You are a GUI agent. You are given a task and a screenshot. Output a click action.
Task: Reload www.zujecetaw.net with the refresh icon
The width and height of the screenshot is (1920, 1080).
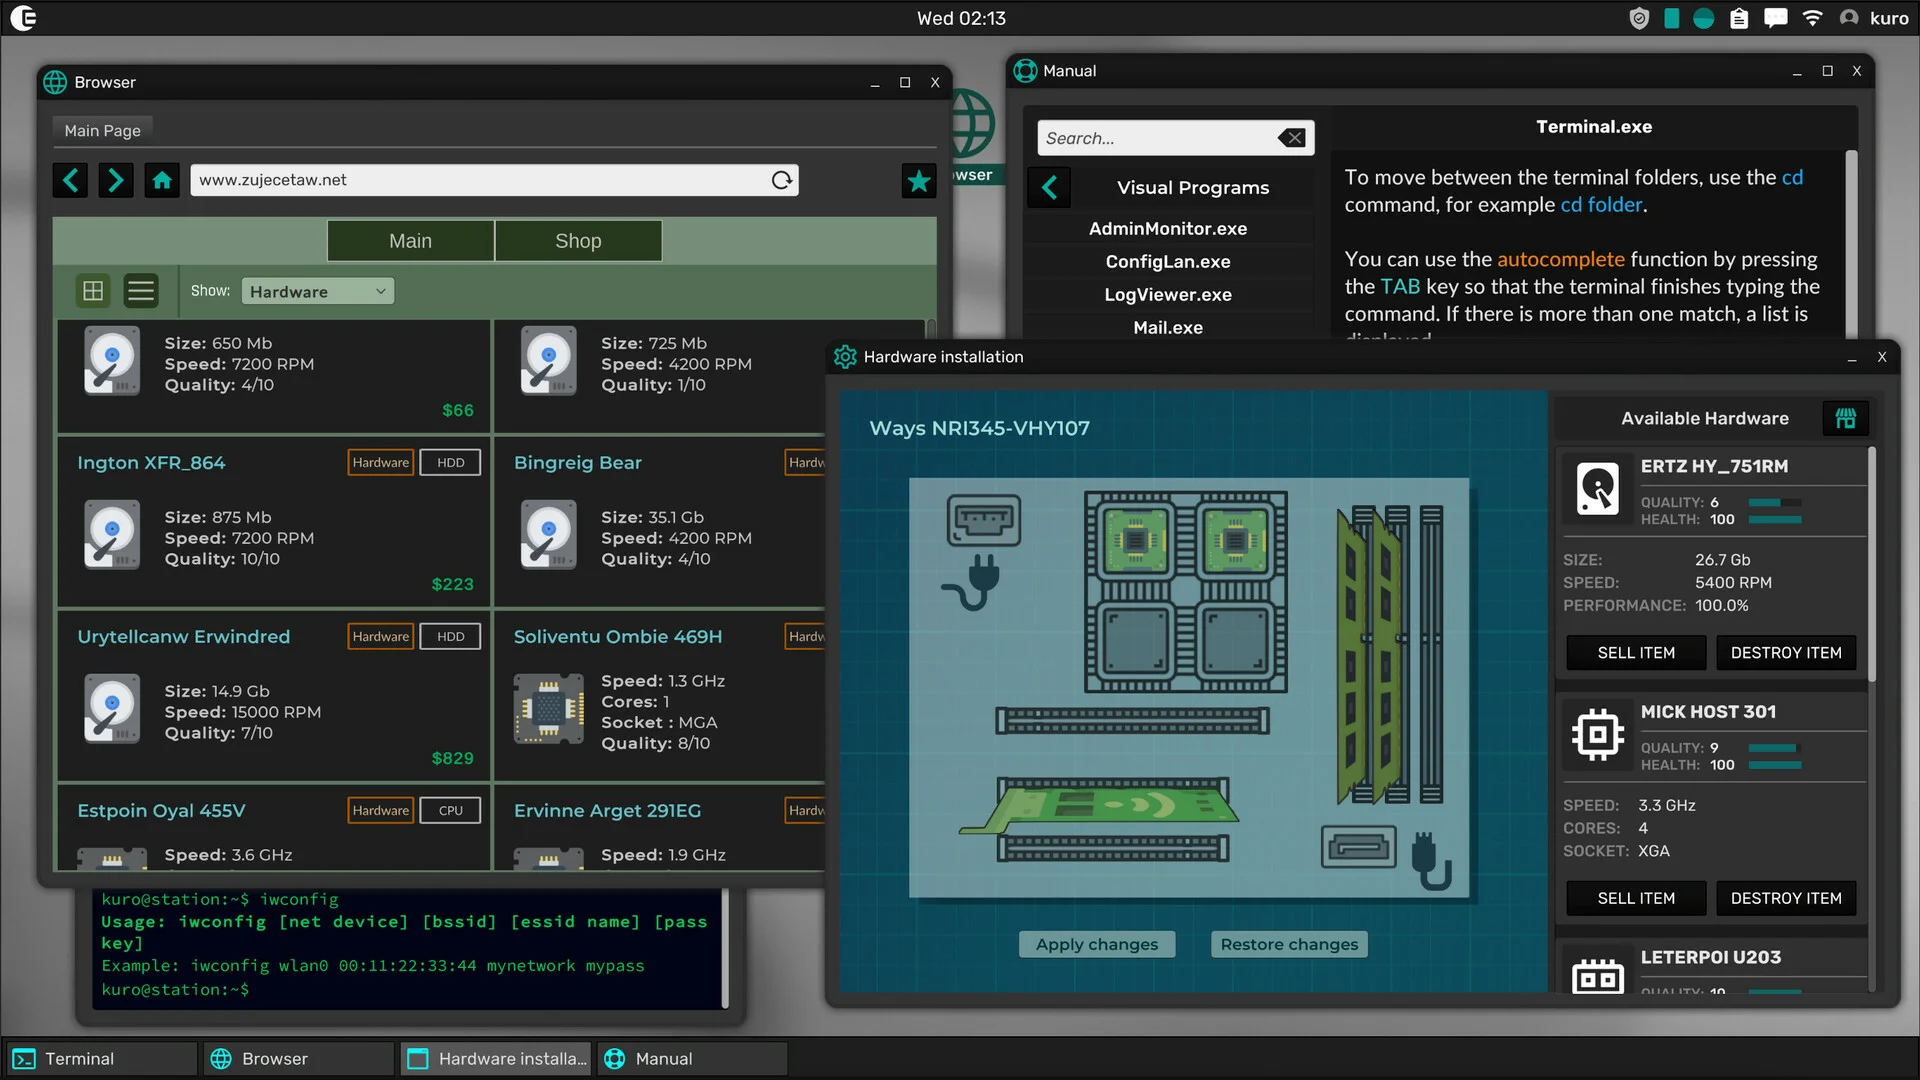pyautogui.click(x=780, y=180)
